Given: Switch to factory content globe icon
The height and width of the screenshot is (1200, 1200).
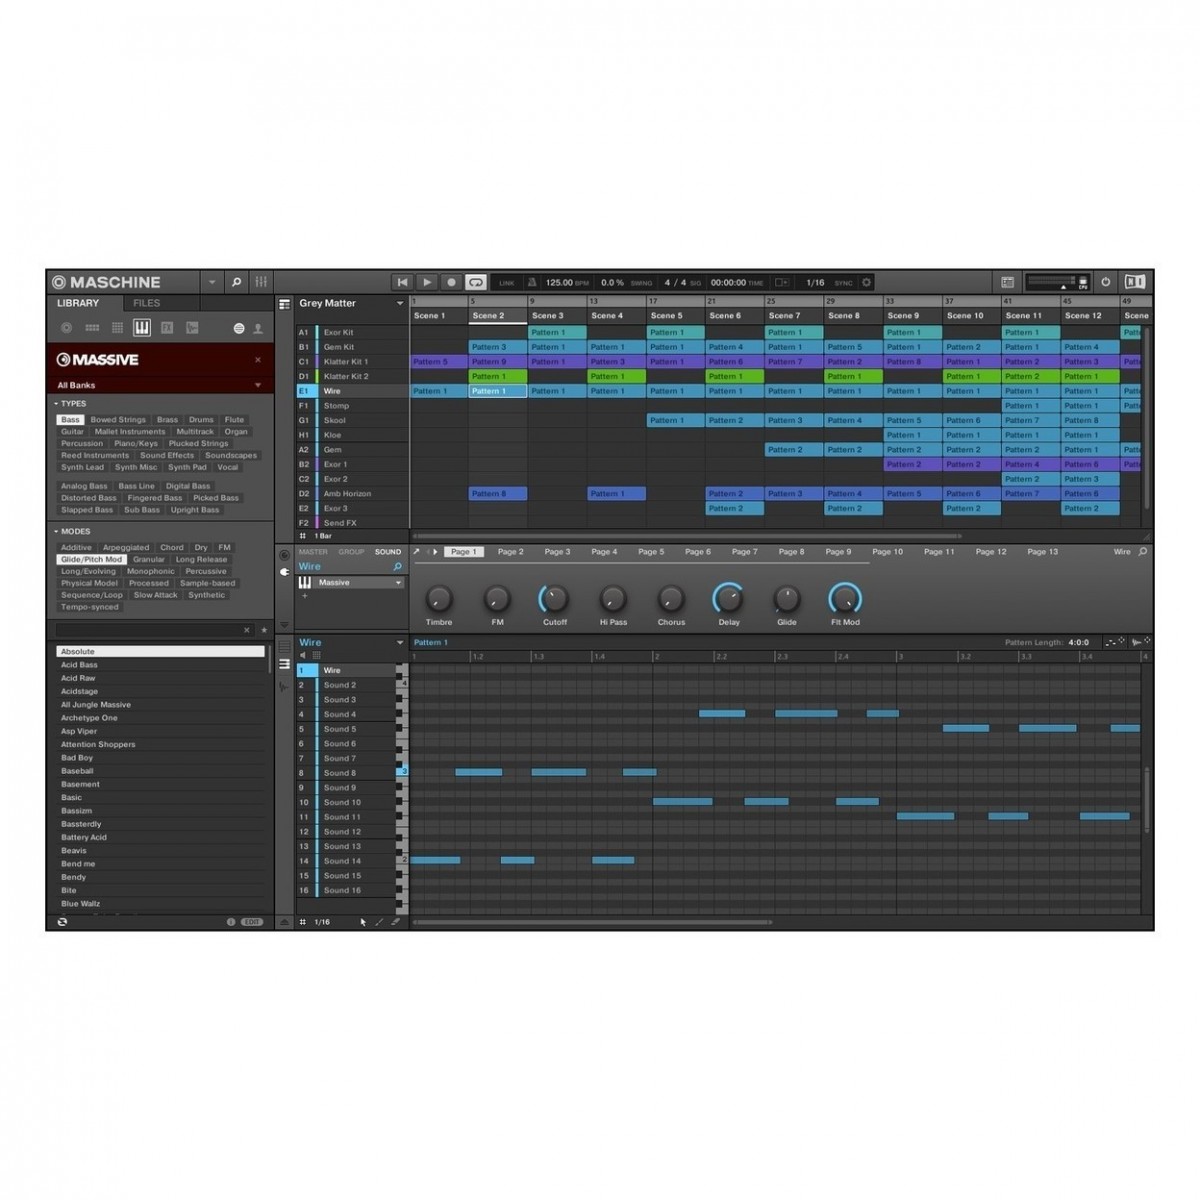Looking at the screenshot, I should [x=239, y=328].
